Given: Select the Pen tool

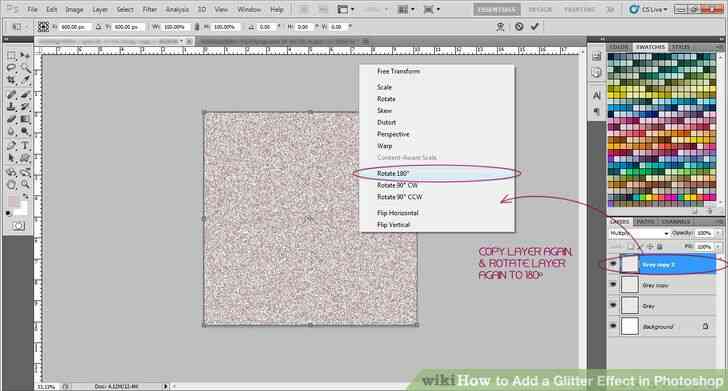Looking at the screenshot, I should click(11, 146).
